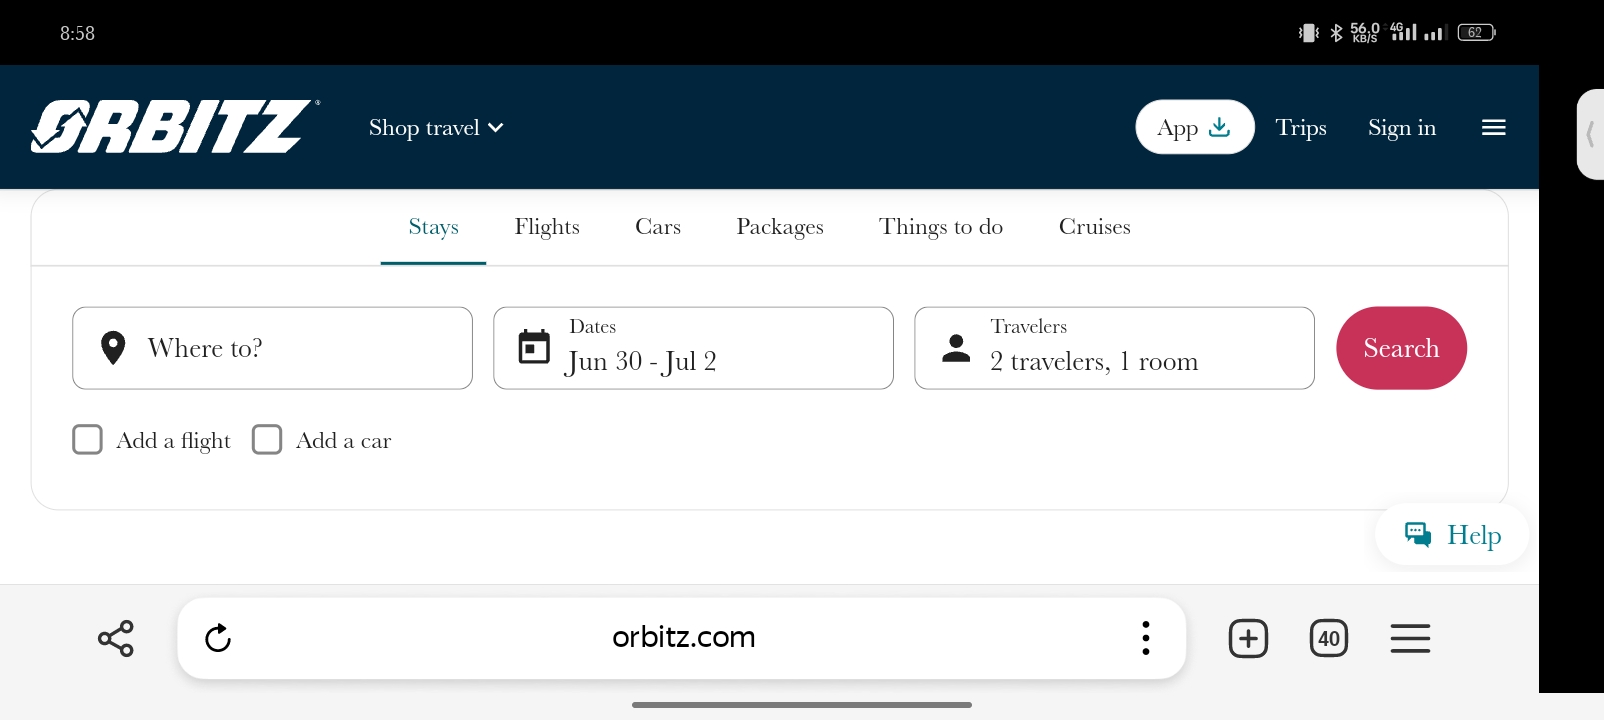The width and height of the screenshot is (1604, 720).
Task: Enable the Add a flight checkbox
Action: tap(87, 440)
